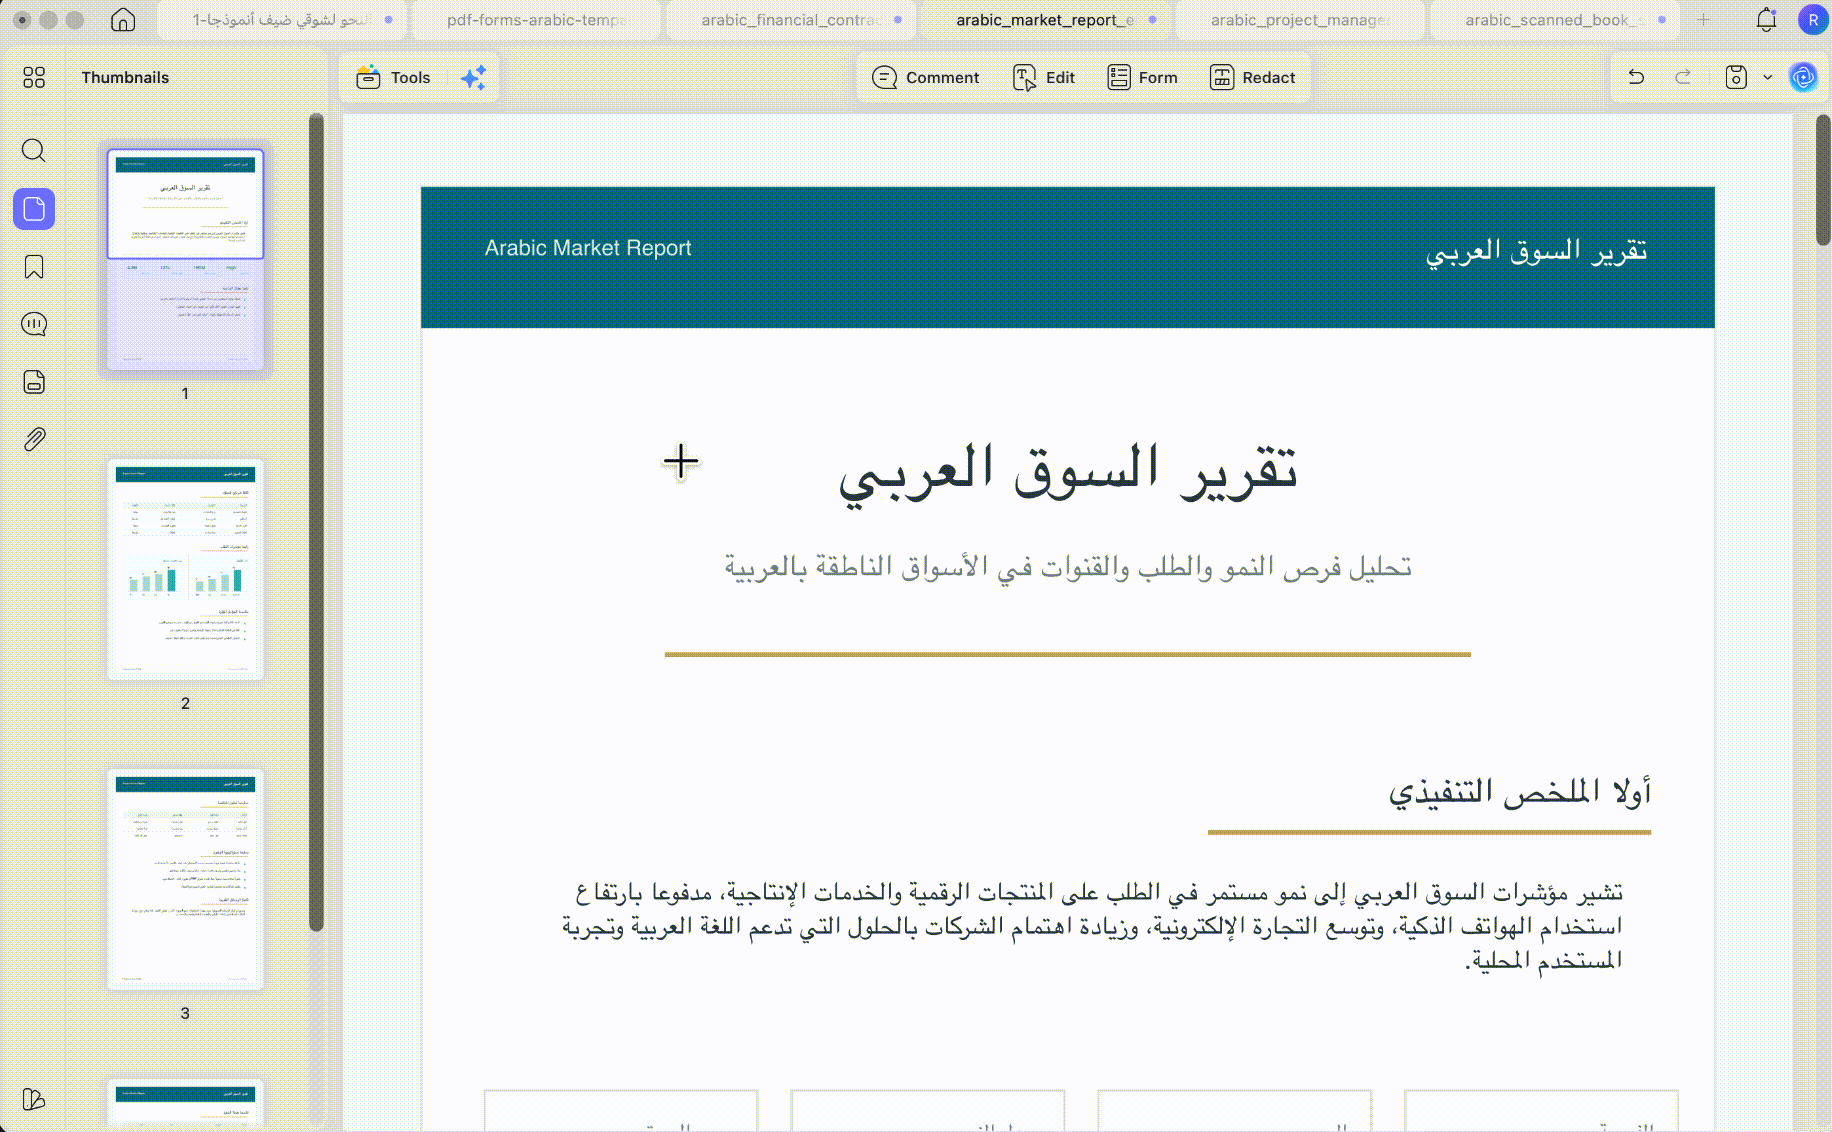Viewport: 1832px width, 1132px height.
Task: Choose the Edit mode button
Action: [x=1045, y=77]
